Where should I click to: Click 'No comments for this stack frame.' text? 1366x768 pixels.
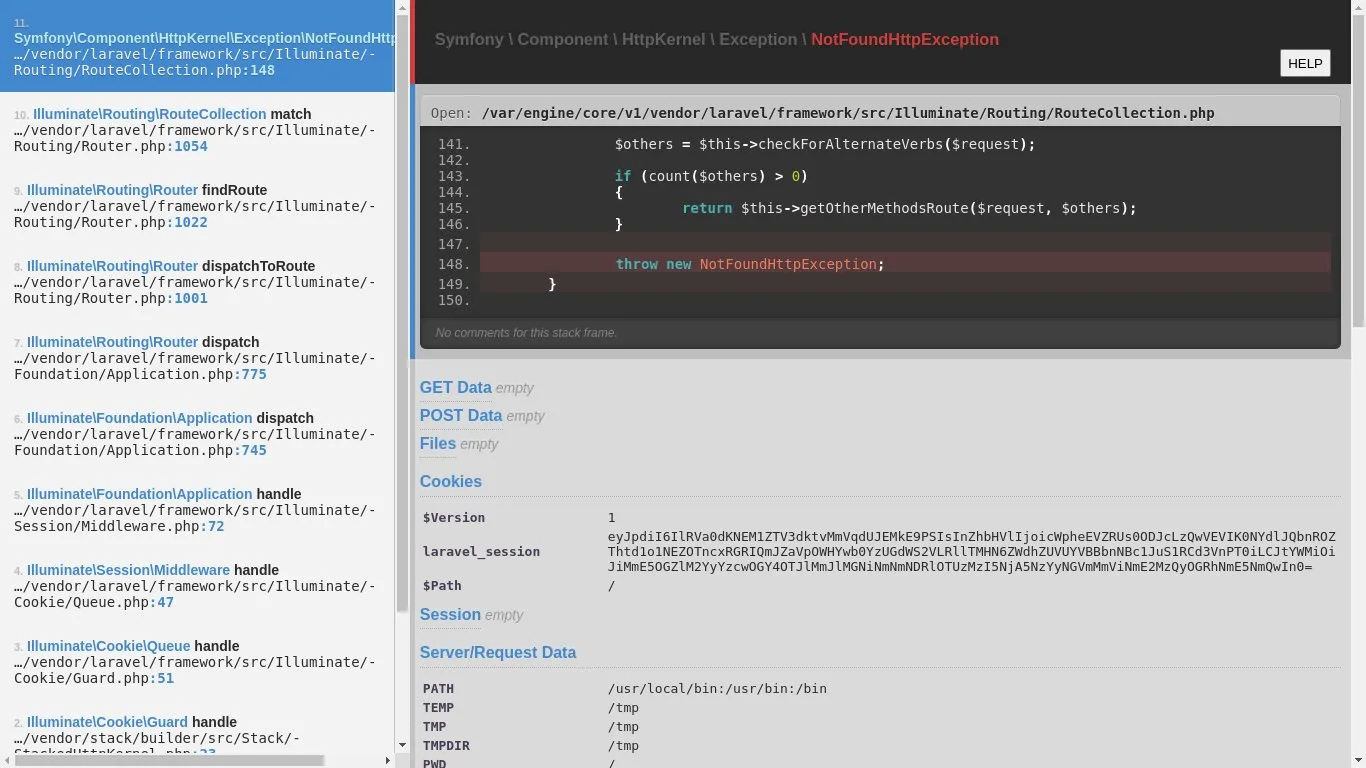[x=527, y=333]
